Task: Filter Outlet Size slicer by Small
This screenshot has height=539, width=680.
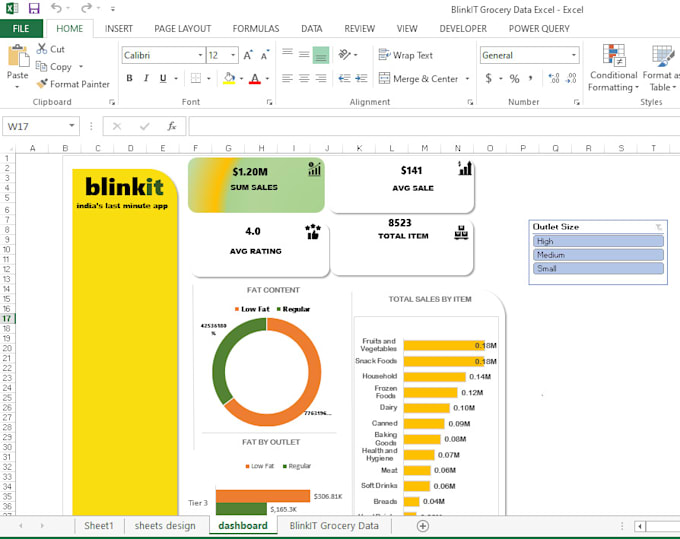Action: click(x=598, y=268)
